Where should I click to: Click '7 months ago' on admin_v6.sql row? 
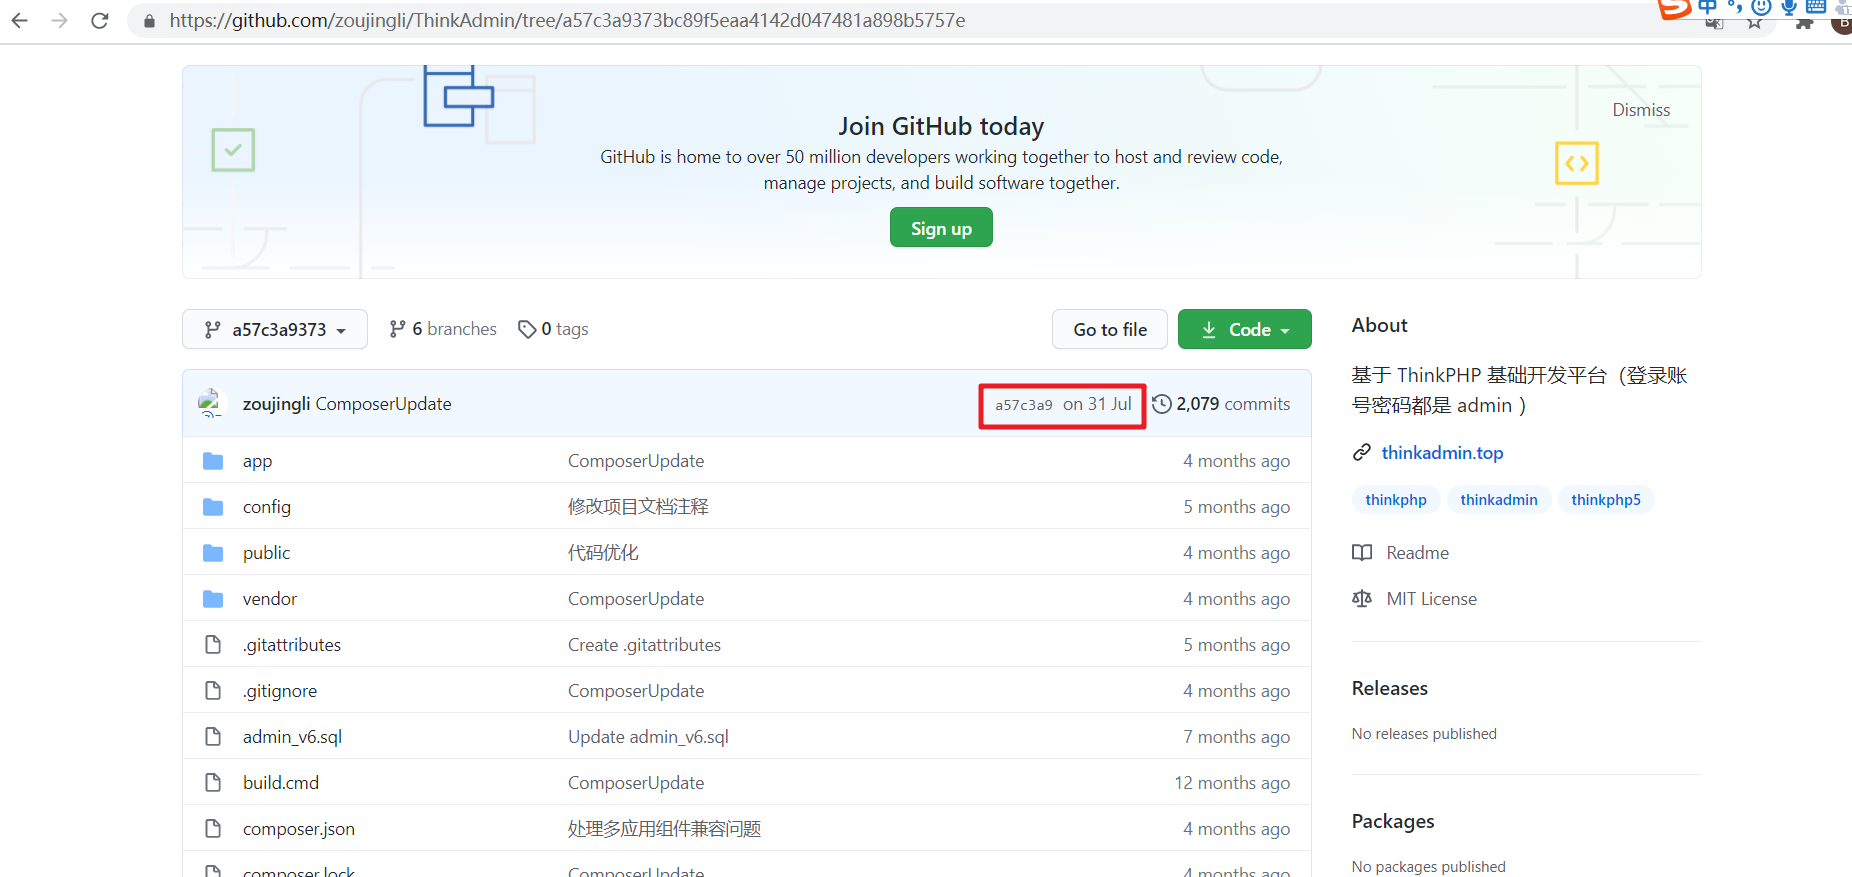tap(1236, 737)
